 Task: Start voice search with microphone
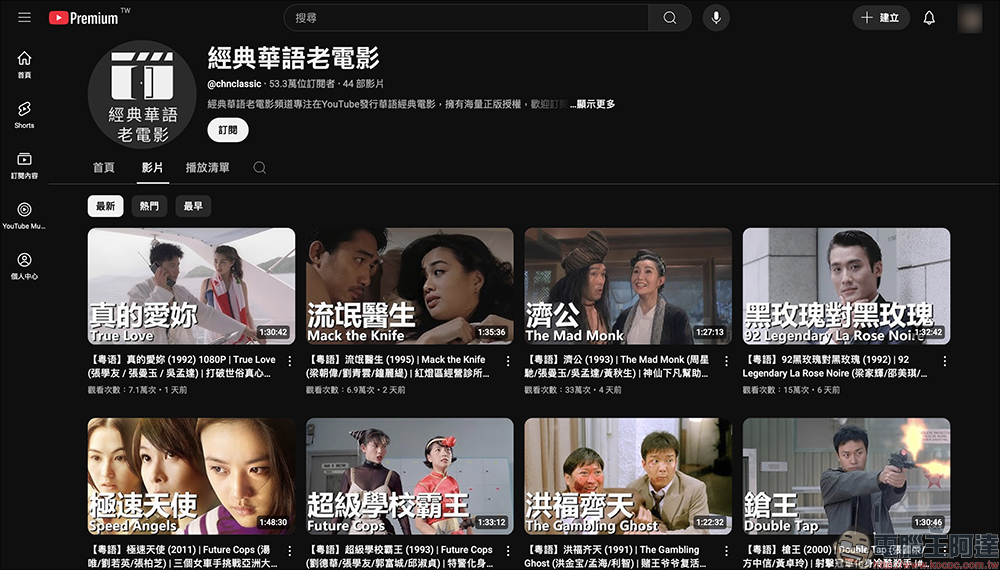[716, 18]
